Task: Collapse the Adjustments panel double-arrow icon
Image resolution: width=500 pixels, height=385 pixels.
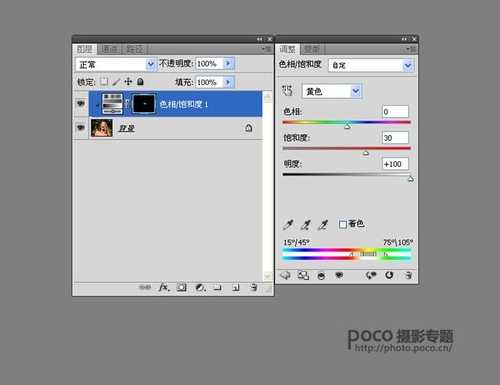Action: coord(404,39)
